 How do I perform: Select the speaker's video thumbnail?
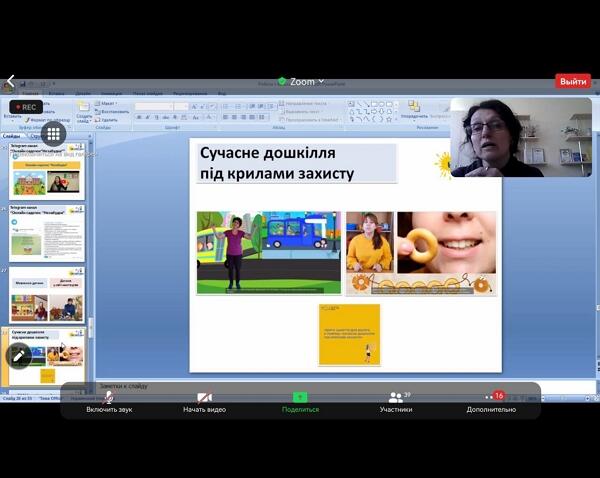click(x=521, y=137)
